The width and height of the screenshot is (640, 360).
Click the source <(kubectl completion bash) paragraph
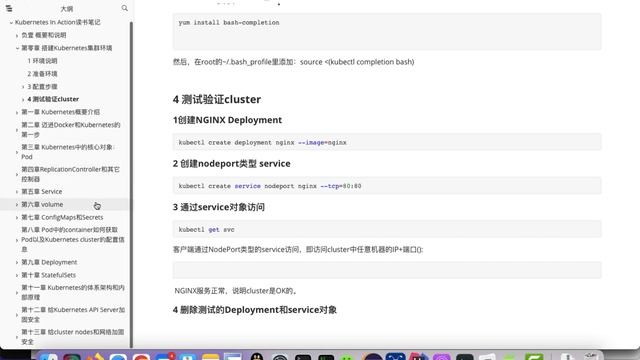tap(293, 62)
